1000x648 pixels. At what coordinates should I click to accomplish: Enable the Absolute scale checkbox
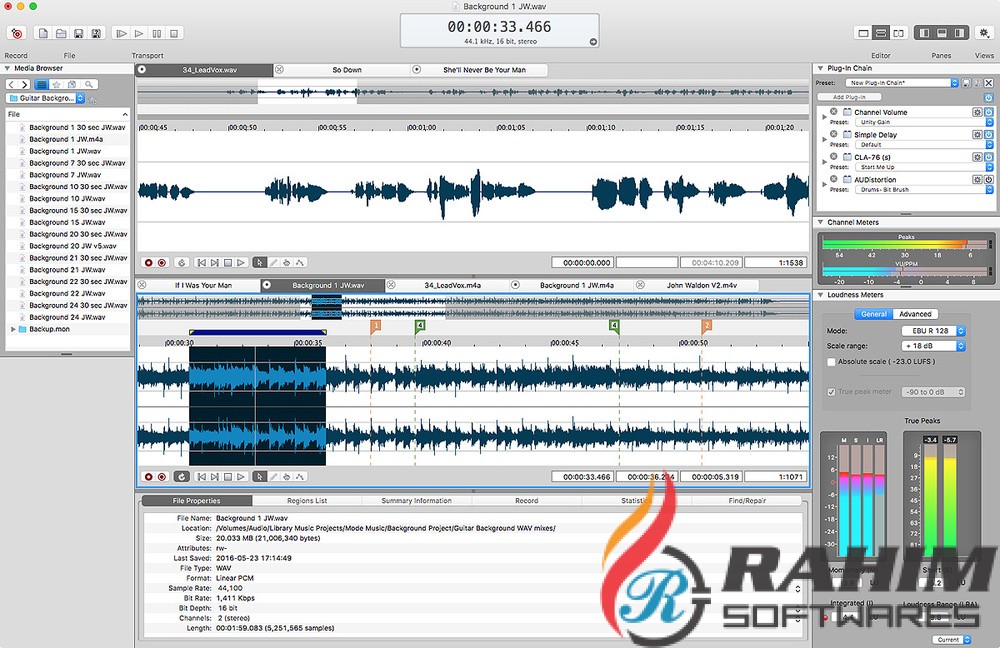[x=831, y=362]
